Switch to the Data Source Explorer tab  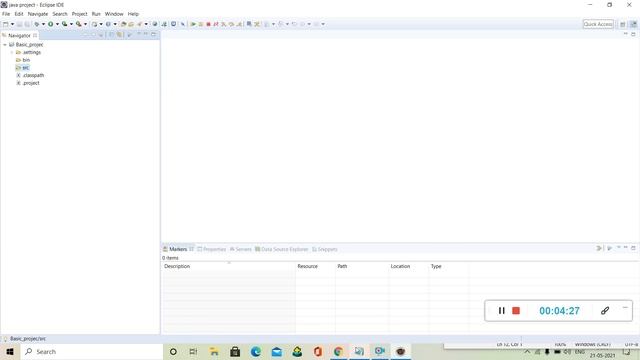pos(282,249)
